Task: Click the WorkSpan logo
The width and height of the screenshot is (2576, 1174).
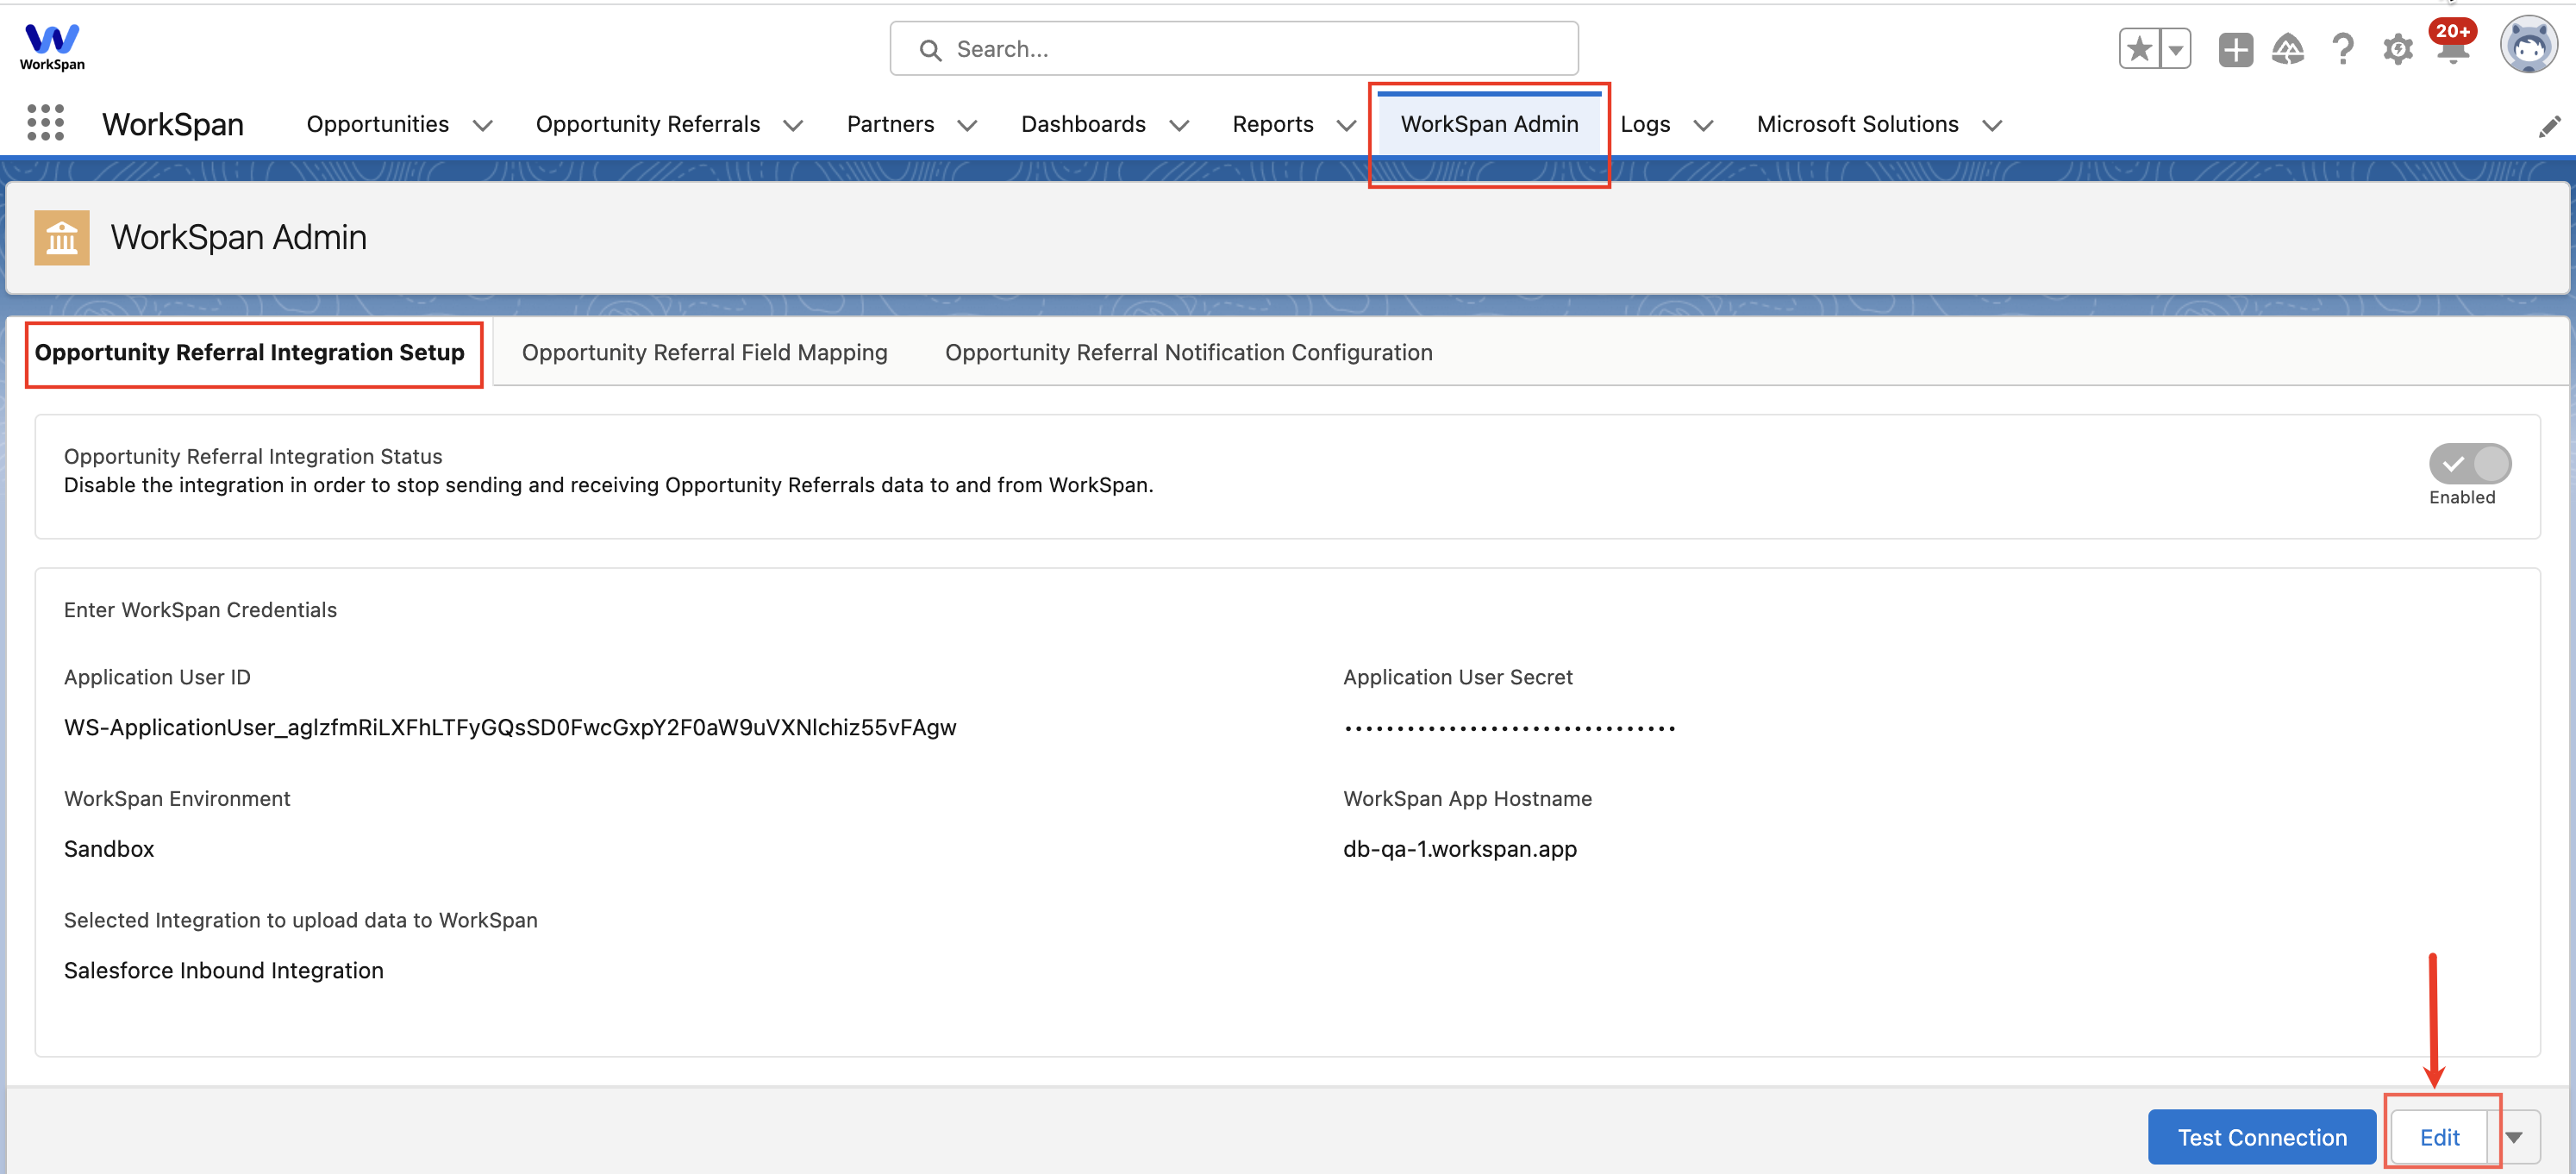Action: click(x=52, y=47)
